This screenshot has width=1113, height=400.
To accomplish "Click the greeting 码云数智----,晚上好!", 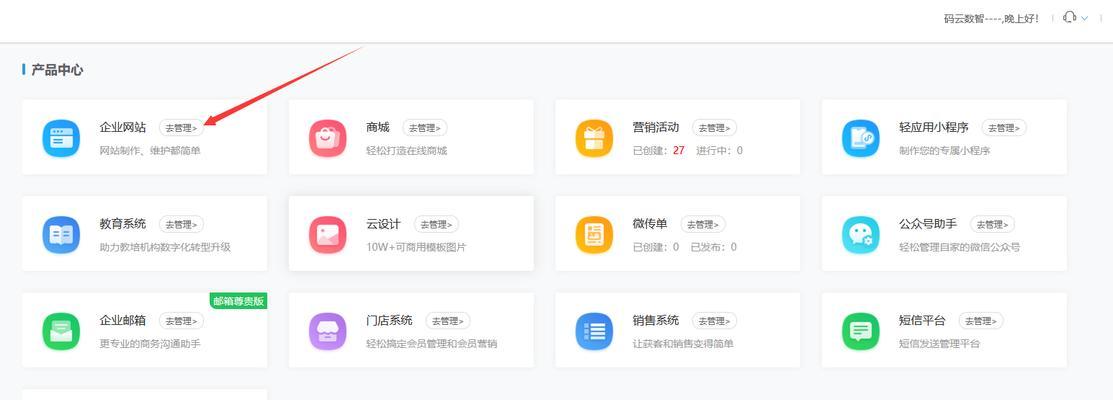I will tap(992, 18).
